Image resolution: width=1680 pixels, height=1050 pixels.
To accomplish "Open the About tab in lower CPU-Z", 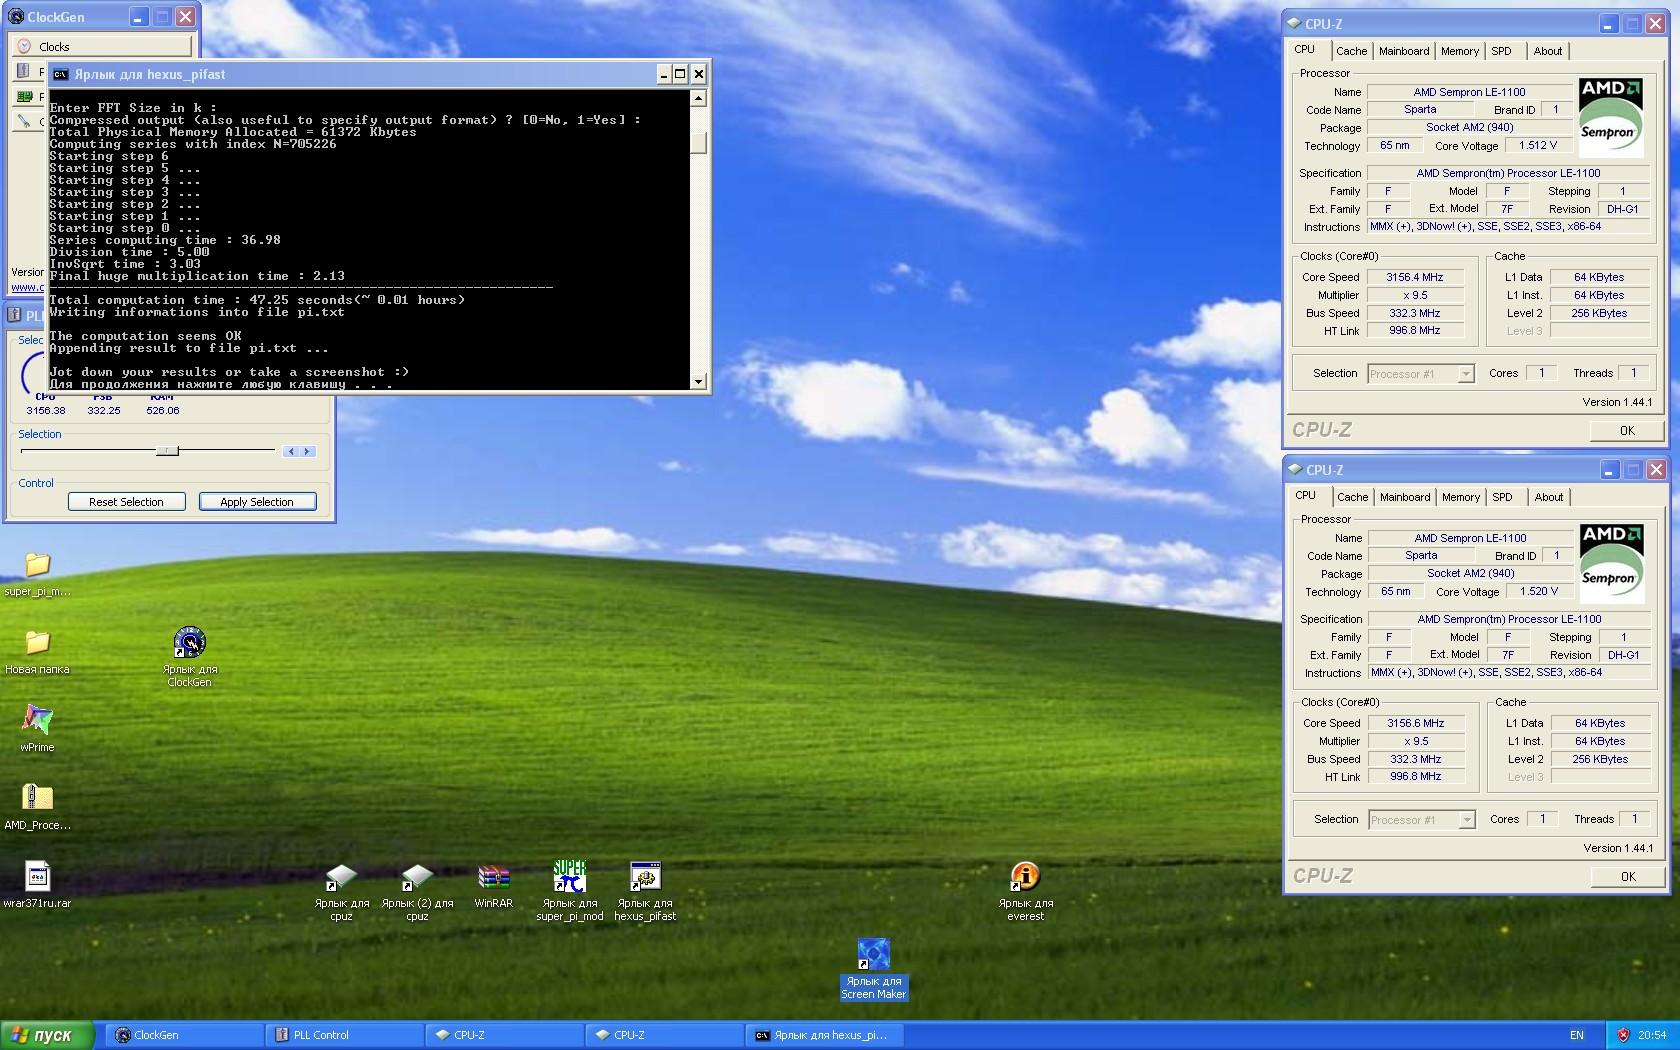I will tap(1549, 497).
